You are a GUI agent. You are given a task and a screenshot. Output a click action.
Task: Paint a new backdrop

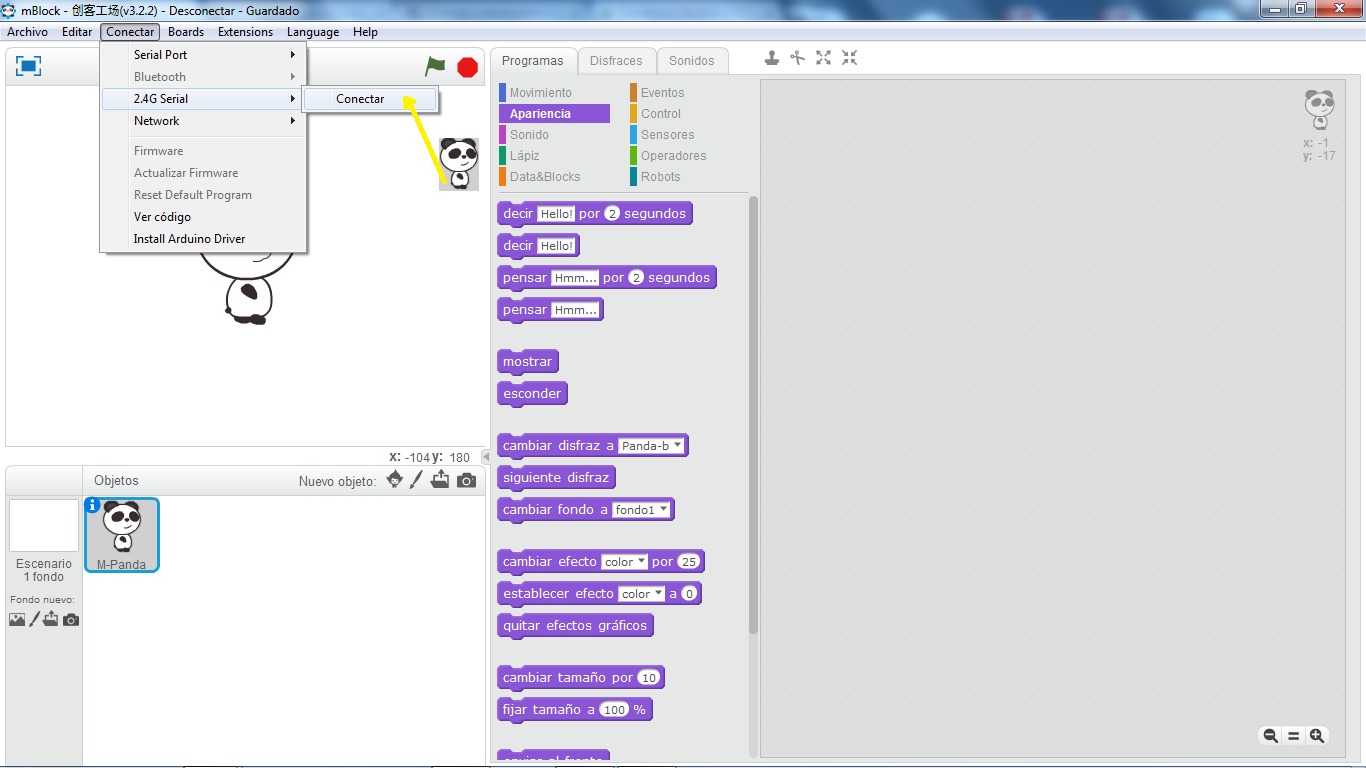click(x=34, y=620)
